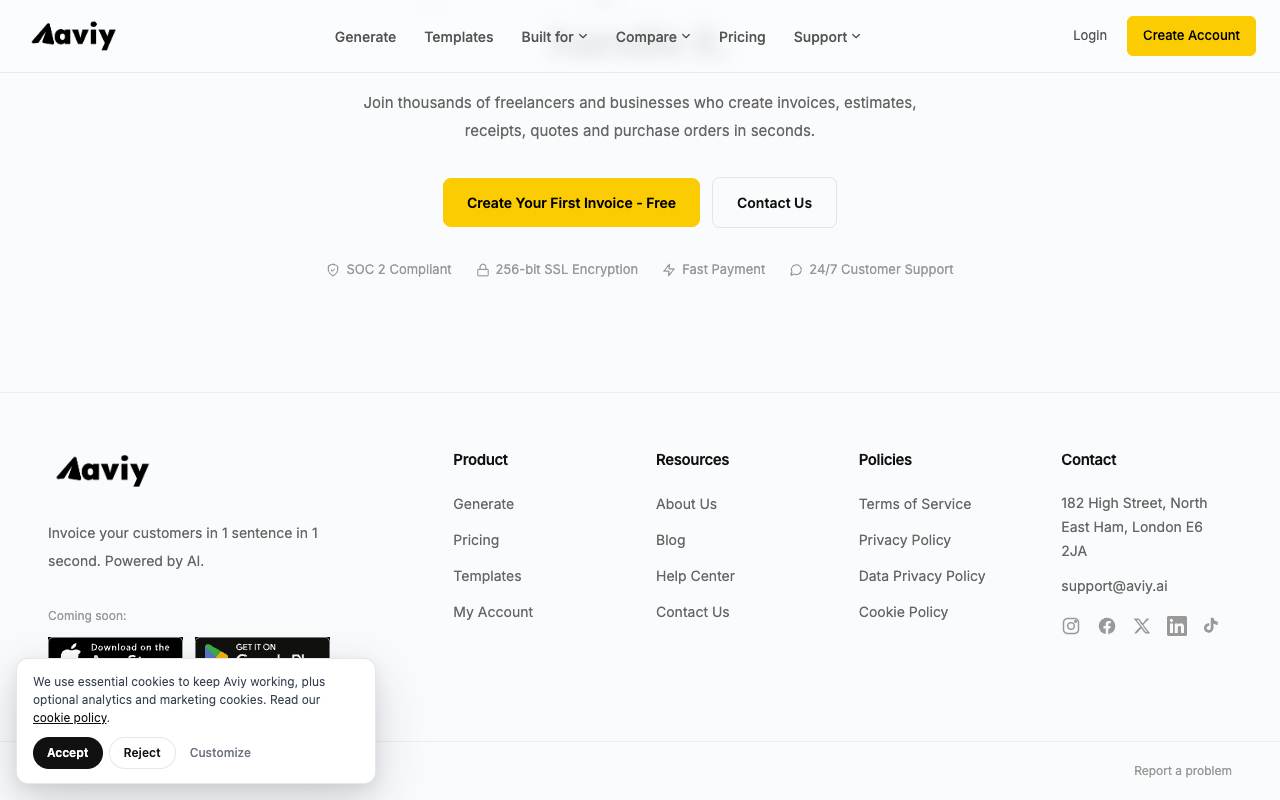Open Generate in the top navigation
The width and height of the screenshot is (1280, 800).
pyautogui.click(x=365, y=37)
